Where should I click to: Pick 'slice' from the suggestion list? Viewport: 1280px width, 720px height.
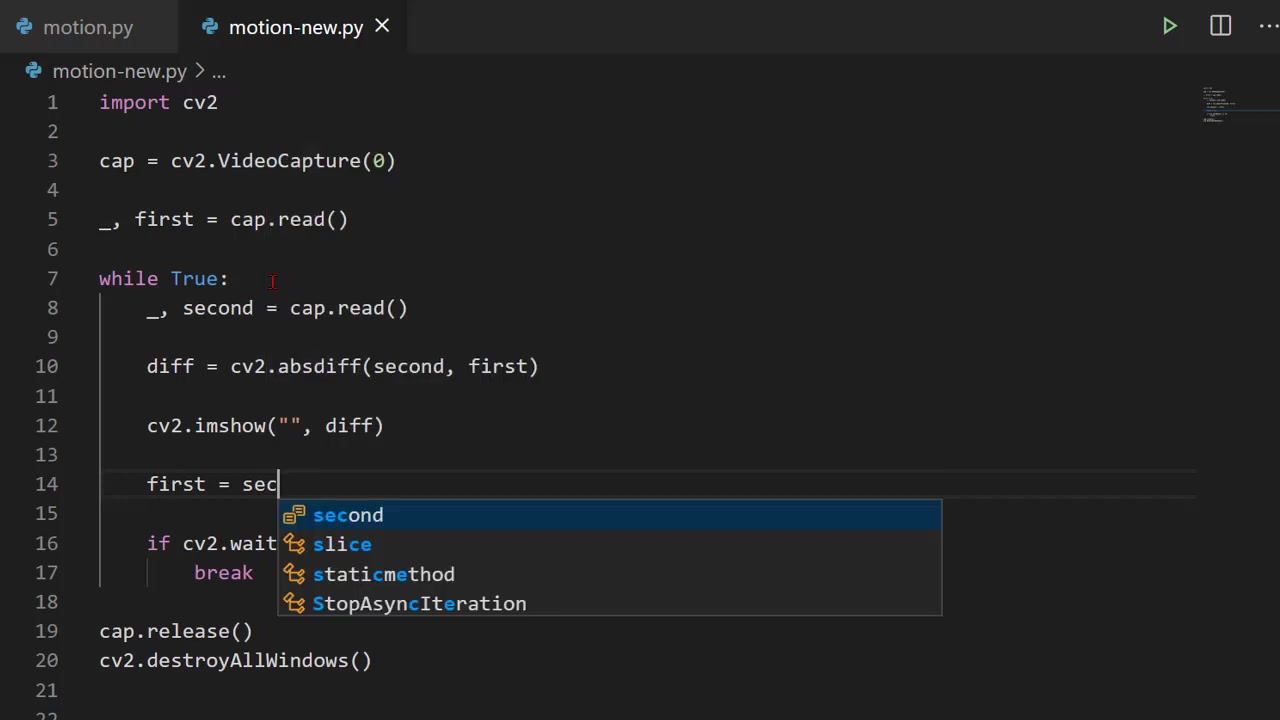coord(342,544)
